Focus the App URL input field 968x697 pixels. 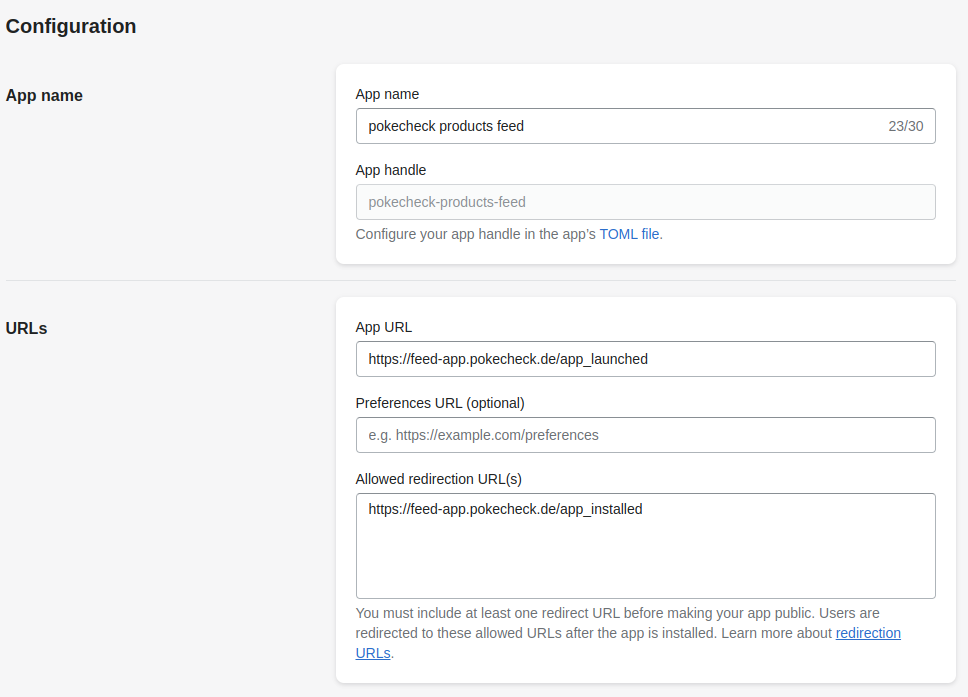pos(645,359)
